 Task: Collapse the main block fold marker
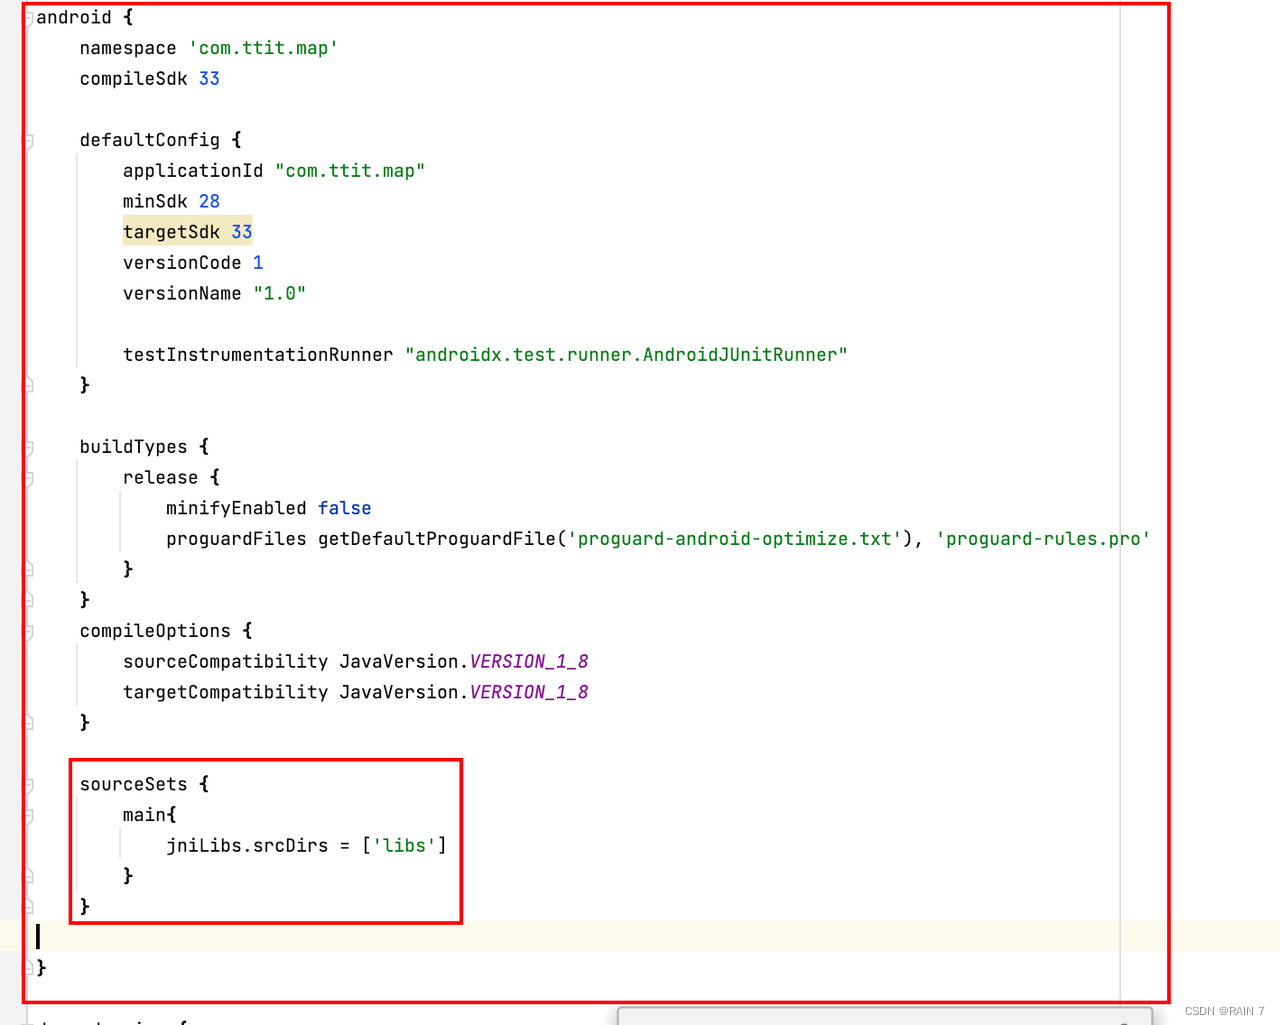click(29, 816)
